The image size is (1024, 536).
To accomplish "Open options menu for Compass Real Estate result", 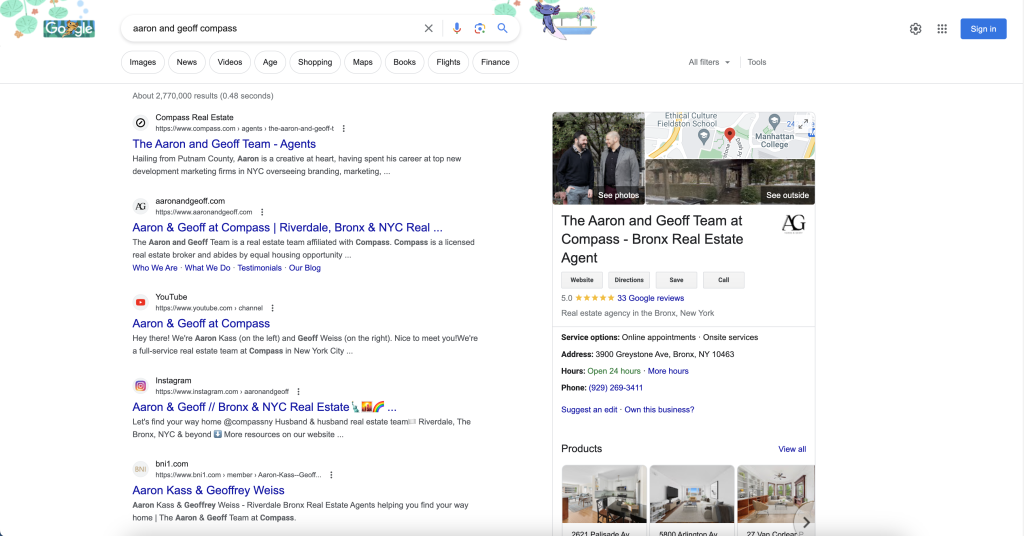I will (x=344, y=129).
